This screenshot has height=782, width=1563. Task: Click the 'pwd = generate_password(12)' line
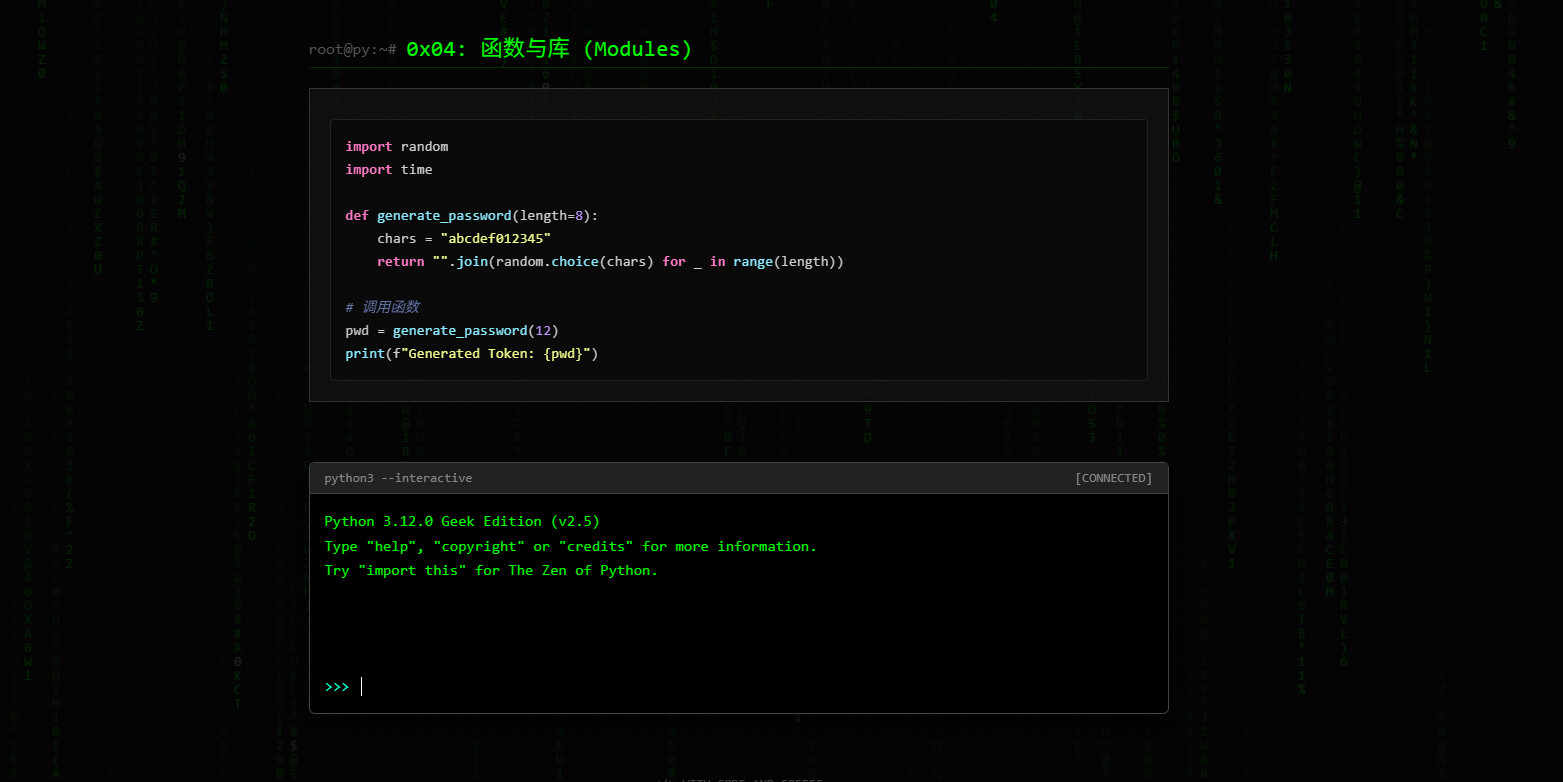click(x=452, y=331)
